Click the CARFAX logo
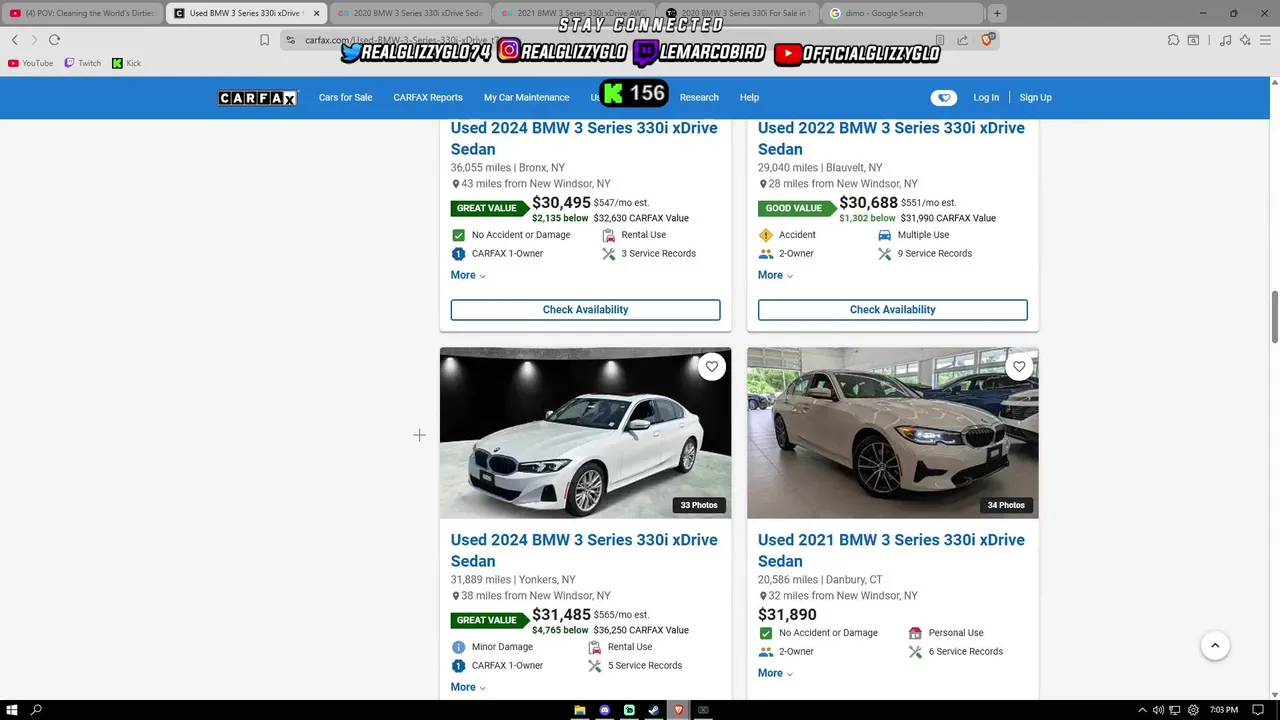This screenshot has width=1280, height=720. click(x=258, y=98)
